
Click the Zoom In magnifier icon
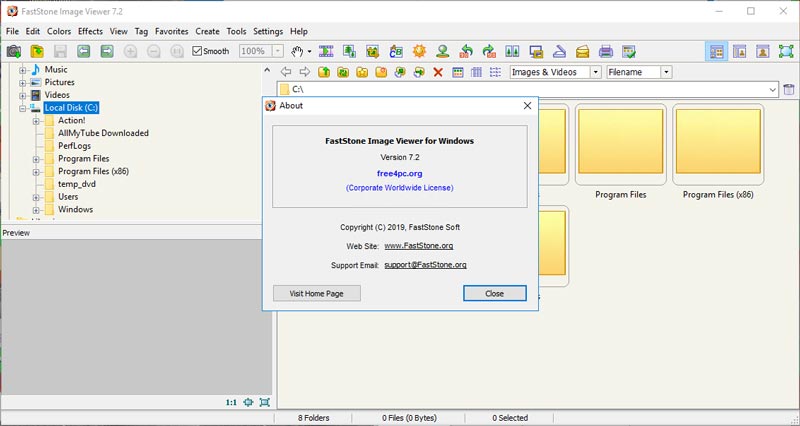(131, 51)
